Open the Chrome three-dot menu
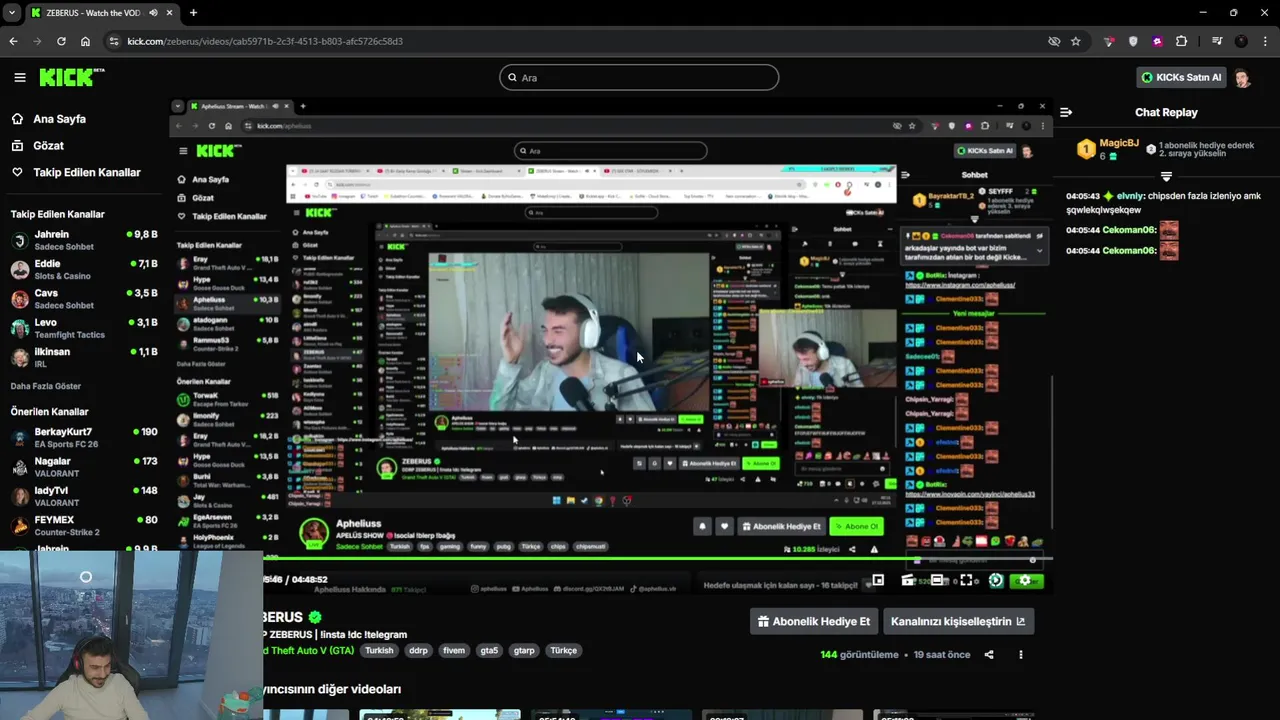Image resolution: width=1280 pixels, height=720 pixels. [1265, 41]
